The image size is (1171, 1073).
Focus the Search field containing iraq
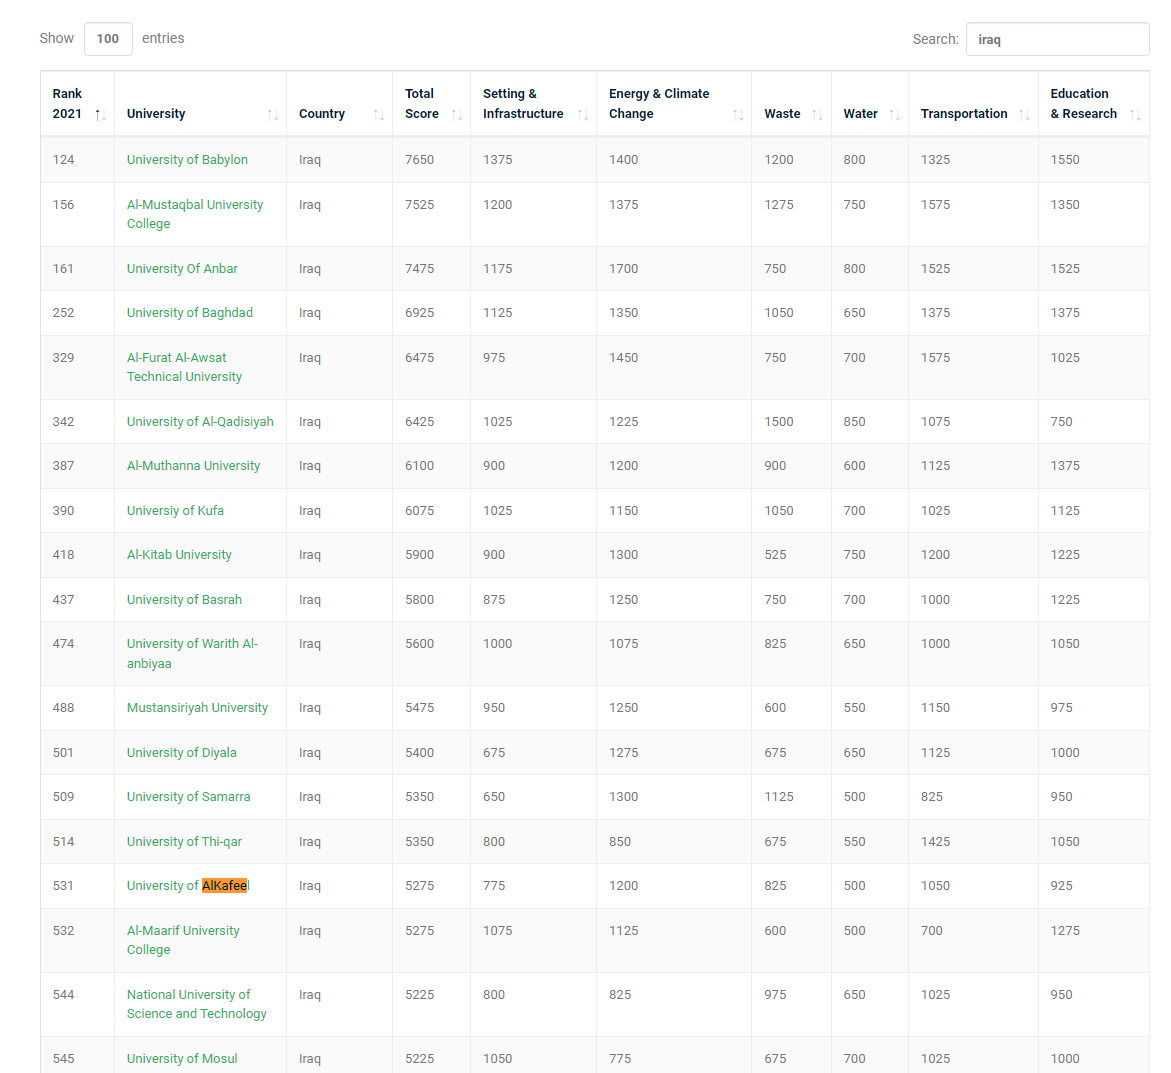tap(1057, 39)
